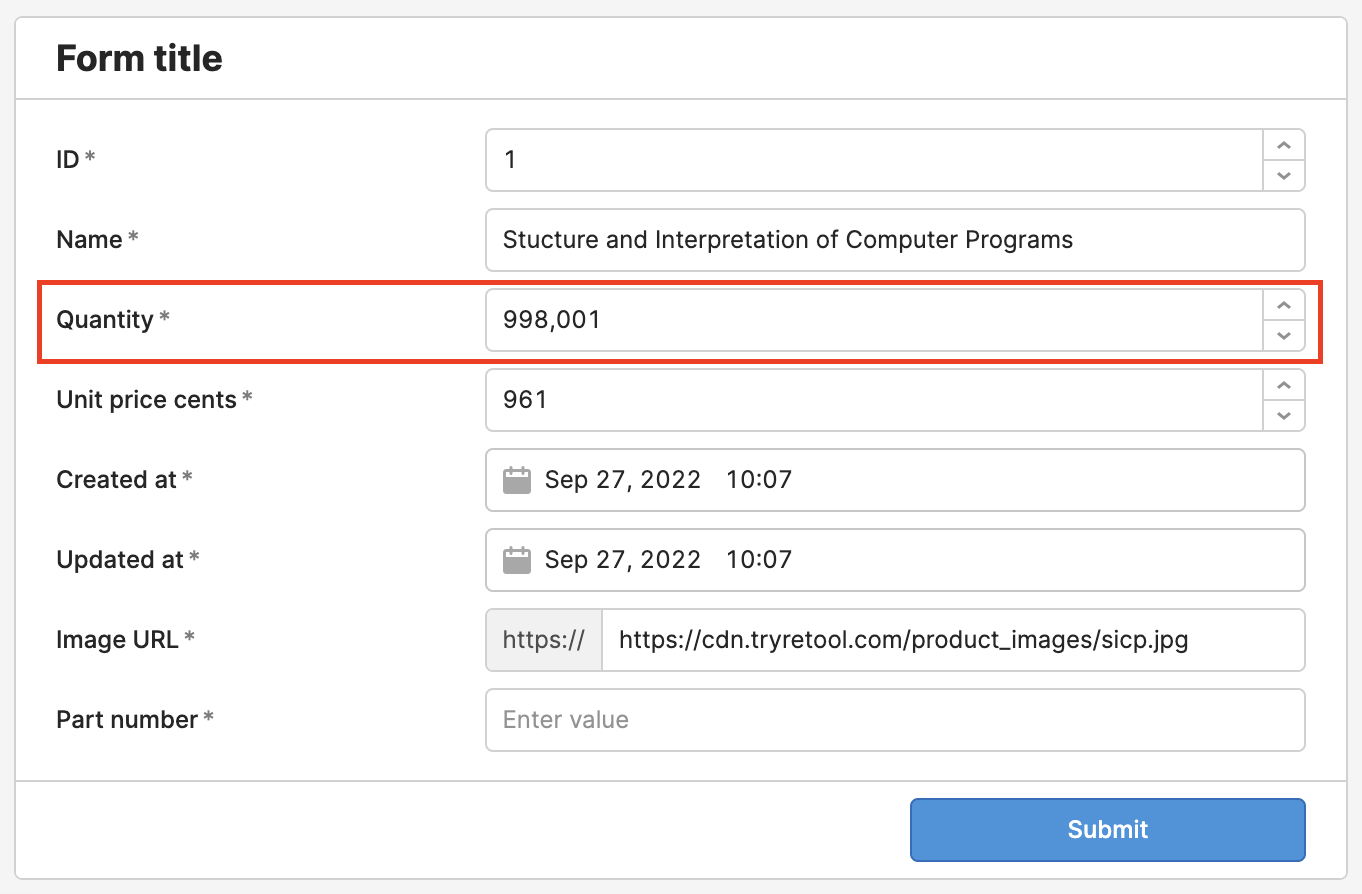Increment the ID value with up arrow
This screenshot has width=1362, height=894.
pyautogui.click(x=1284, y=145)
